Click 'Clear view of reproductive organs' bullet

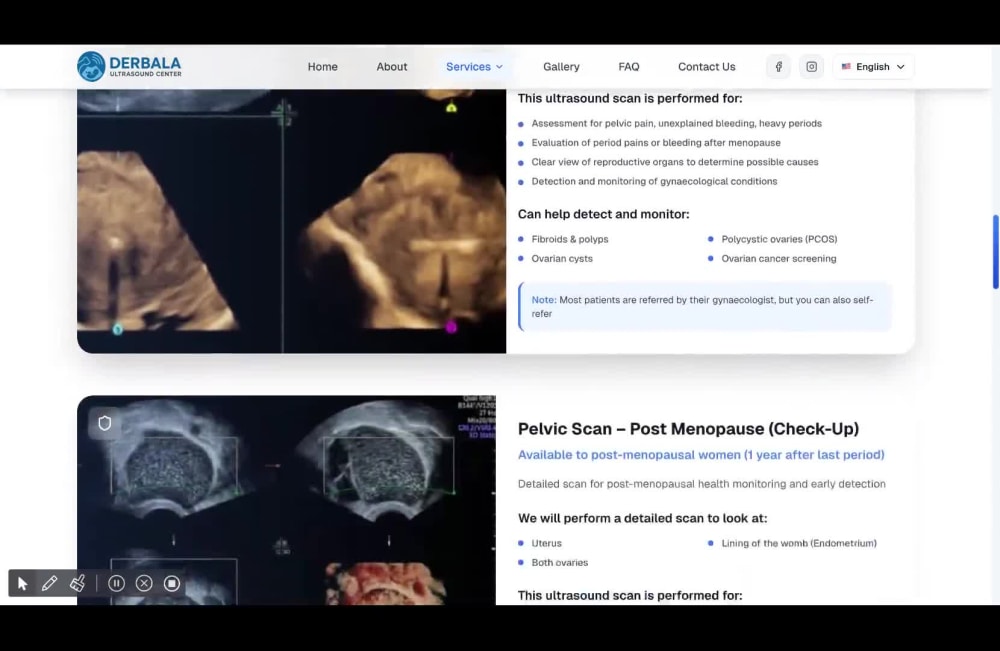point(675,162)
